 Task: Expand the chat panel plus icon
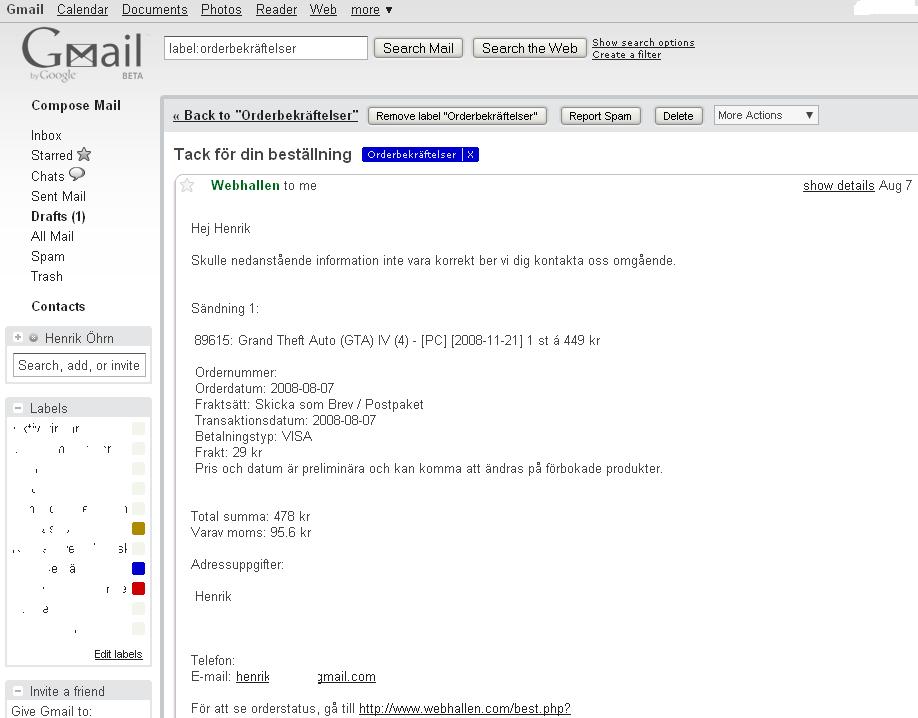tap(18, 337)
